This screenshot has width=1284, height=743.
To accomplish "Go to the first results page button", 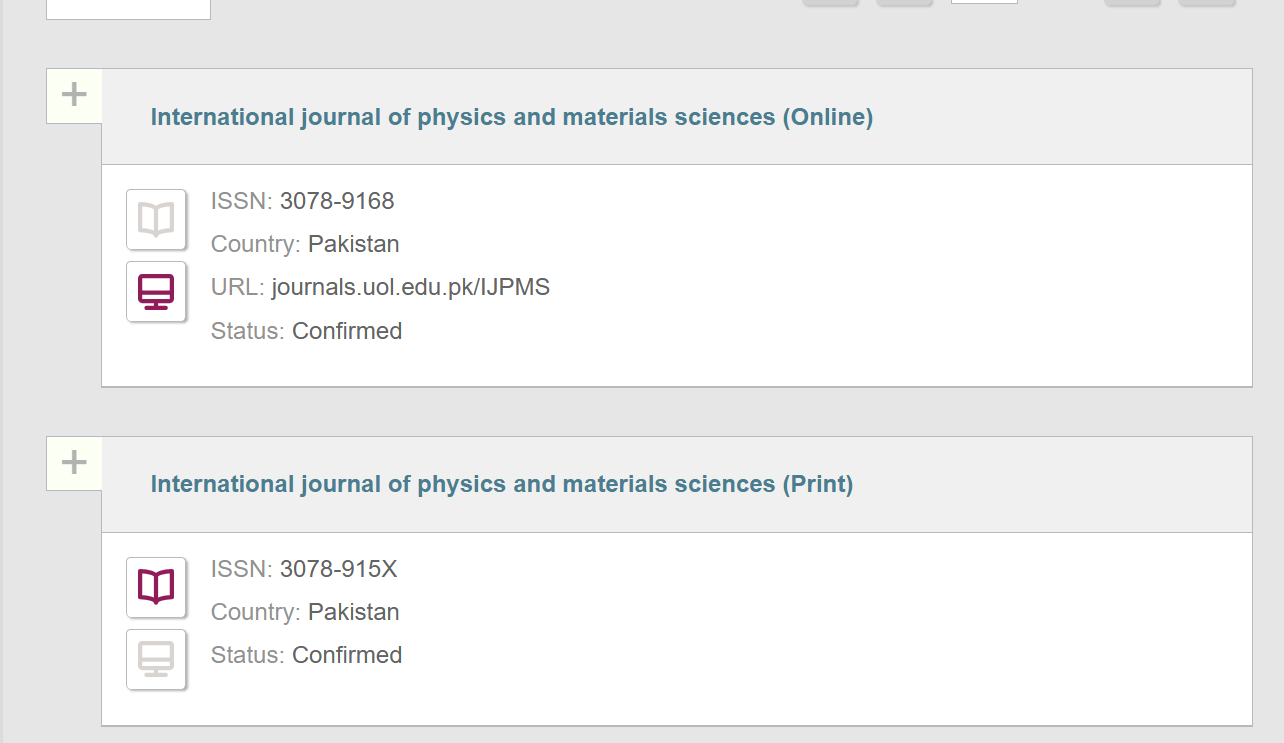I will (831, 3).
